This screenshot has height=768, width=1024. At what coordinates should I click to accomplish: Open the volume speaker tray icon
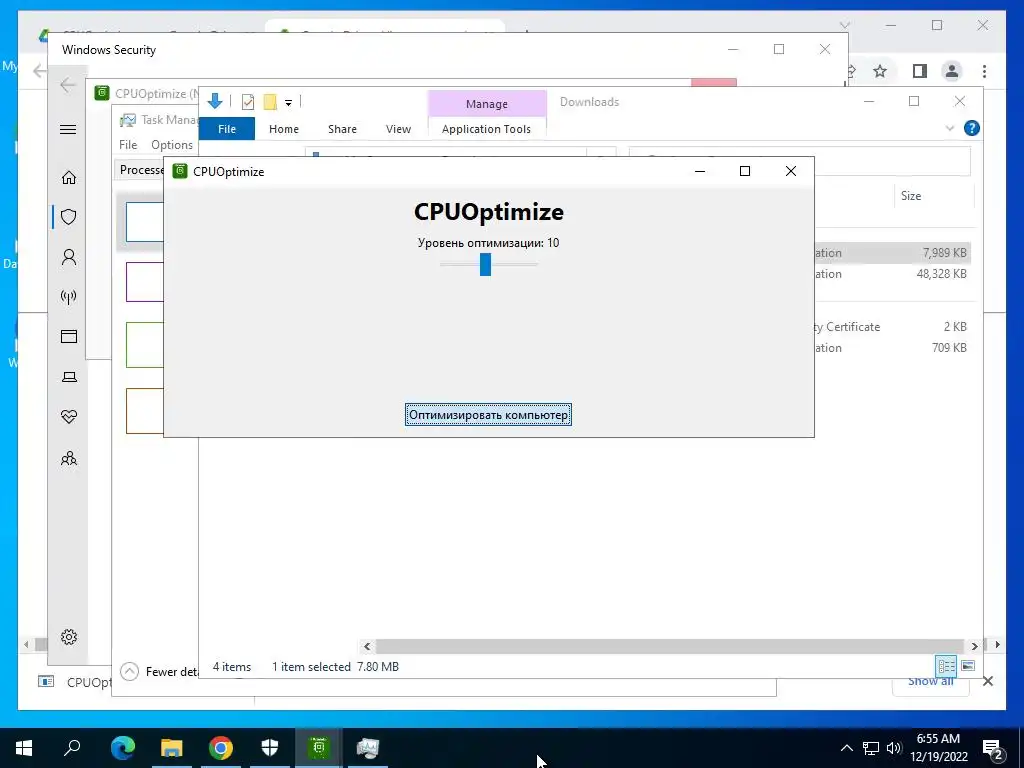893,748
